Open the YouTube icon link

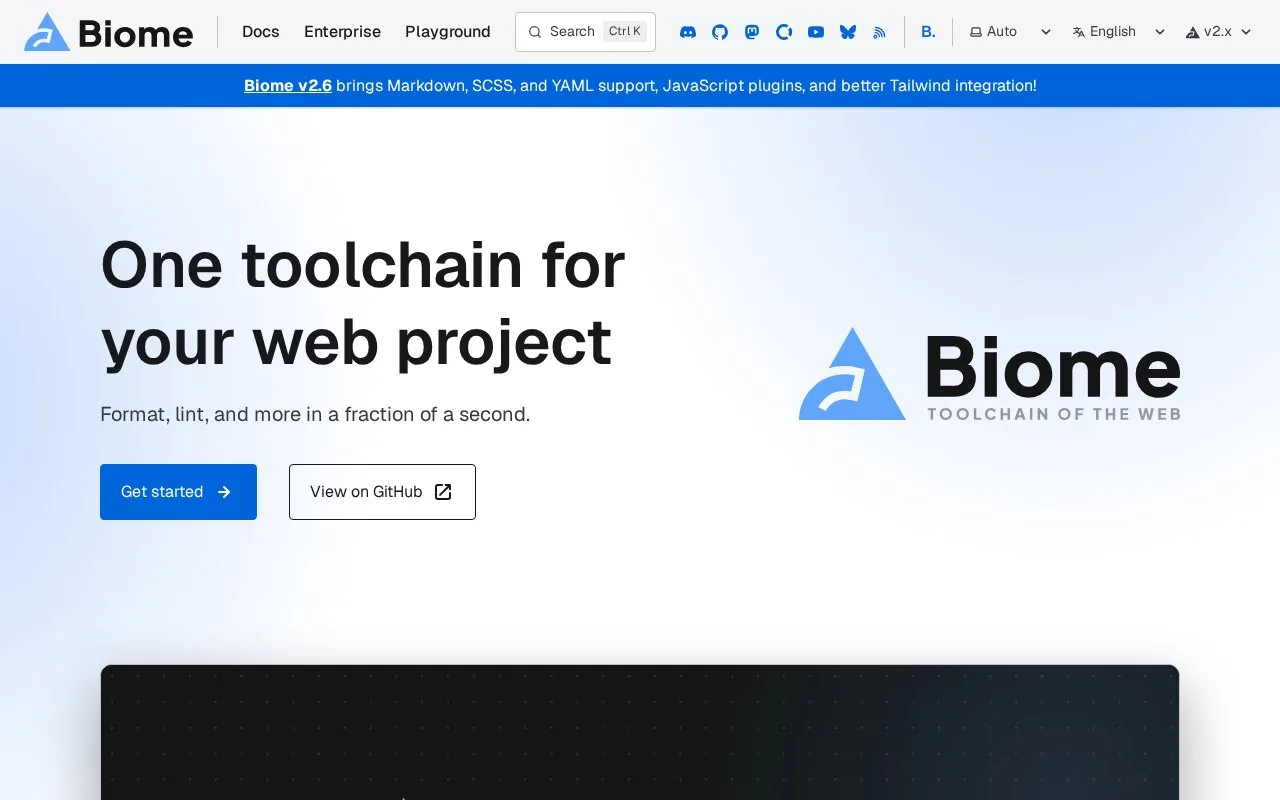click(816, 32)
